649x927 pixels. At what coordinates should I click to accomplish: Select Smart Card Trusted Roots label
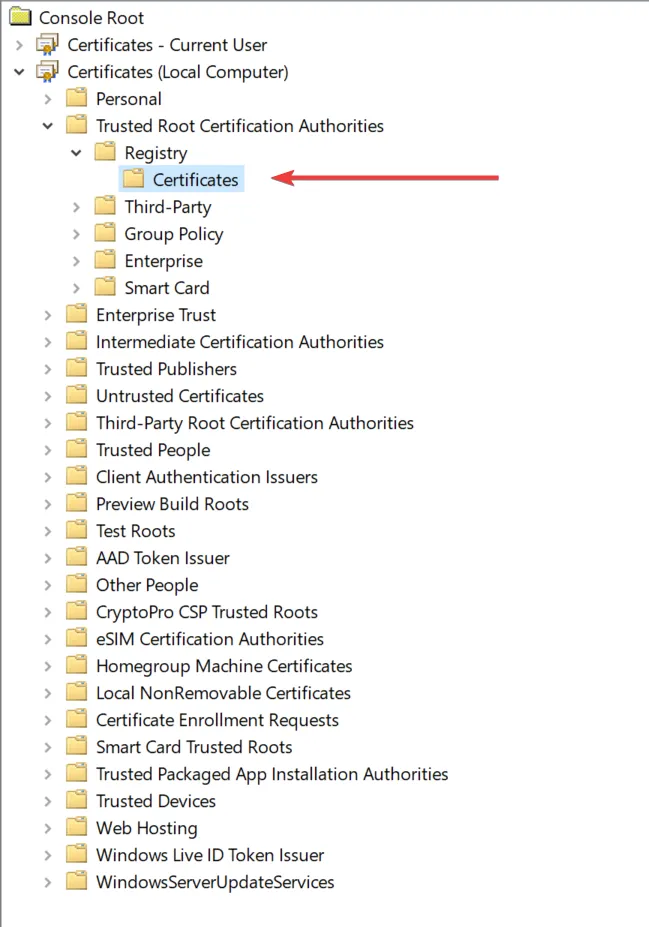pyautogui.click(x=194, y=747)
